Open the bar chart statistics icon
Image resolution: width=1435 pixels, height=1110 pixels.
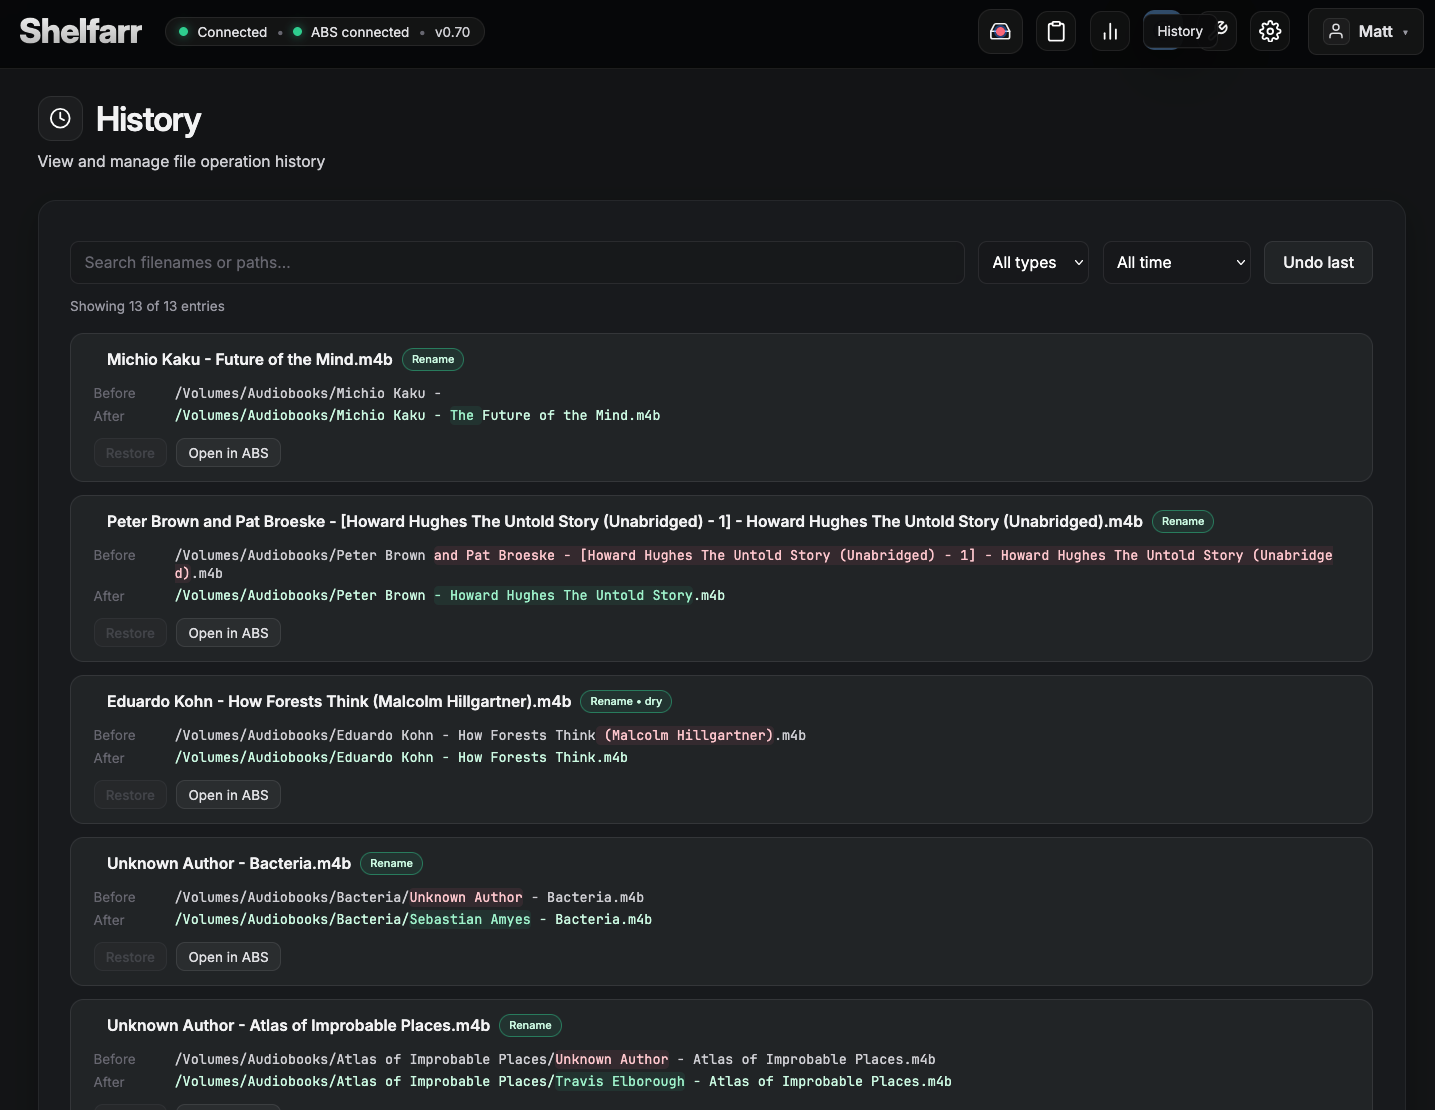pos(1110,32)
